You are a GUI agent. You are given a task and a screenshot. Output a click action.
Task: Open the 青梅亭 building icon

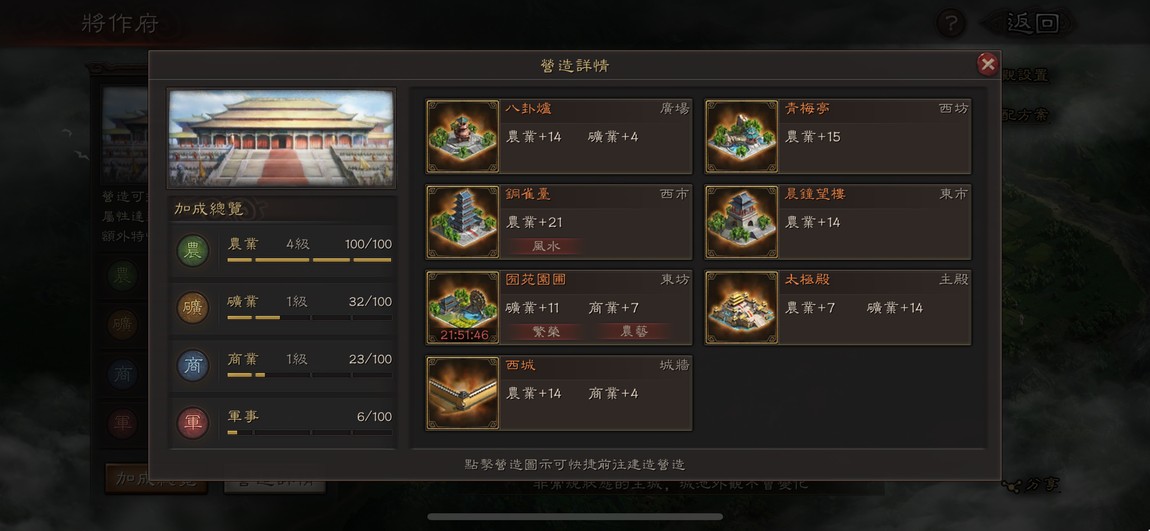(741, 136)
